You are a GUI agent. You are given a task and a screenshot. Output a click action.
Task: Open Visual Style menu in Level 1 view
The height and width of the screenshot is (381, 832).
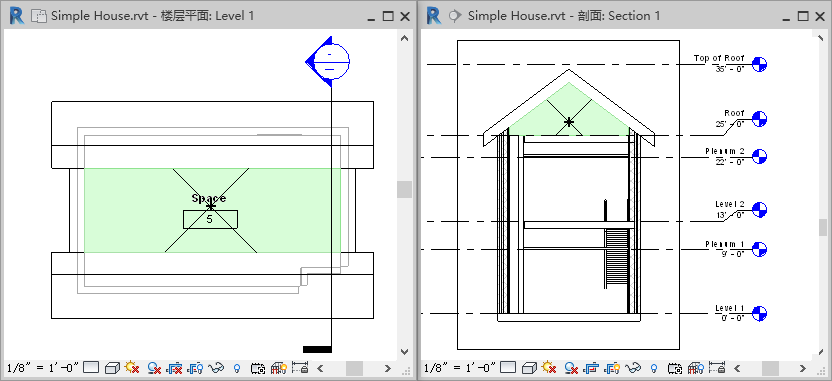click(x=112, y=367)
